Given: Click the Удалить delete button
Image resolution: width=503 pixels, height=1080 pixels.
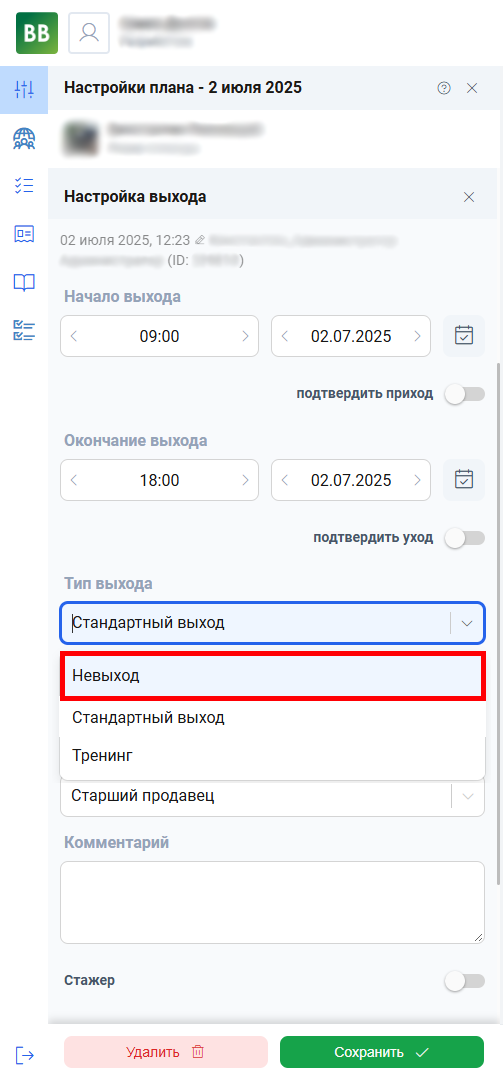Looking at the screenshot, I should pos(165,1052).
